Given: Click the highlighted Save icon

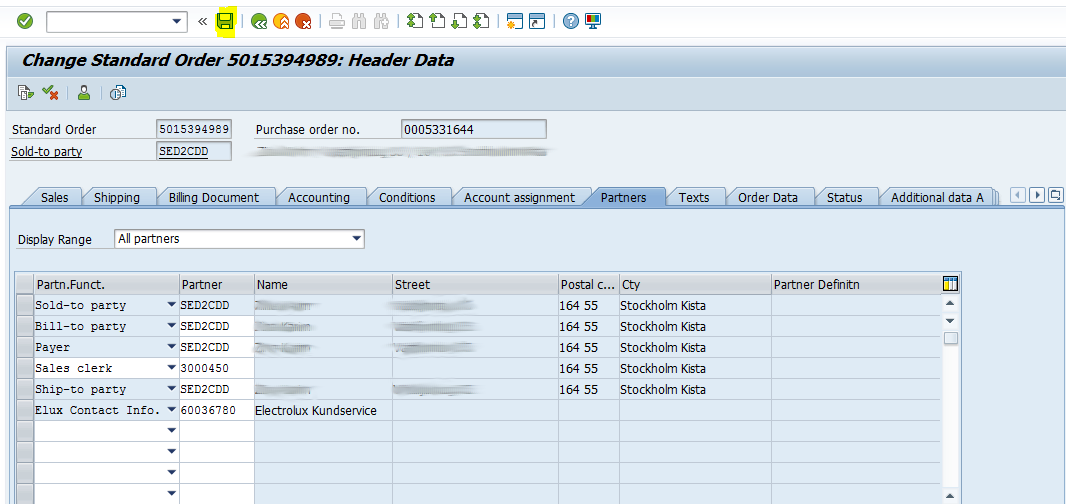Looking at the screenshot, I should click(x=226, y=21).
